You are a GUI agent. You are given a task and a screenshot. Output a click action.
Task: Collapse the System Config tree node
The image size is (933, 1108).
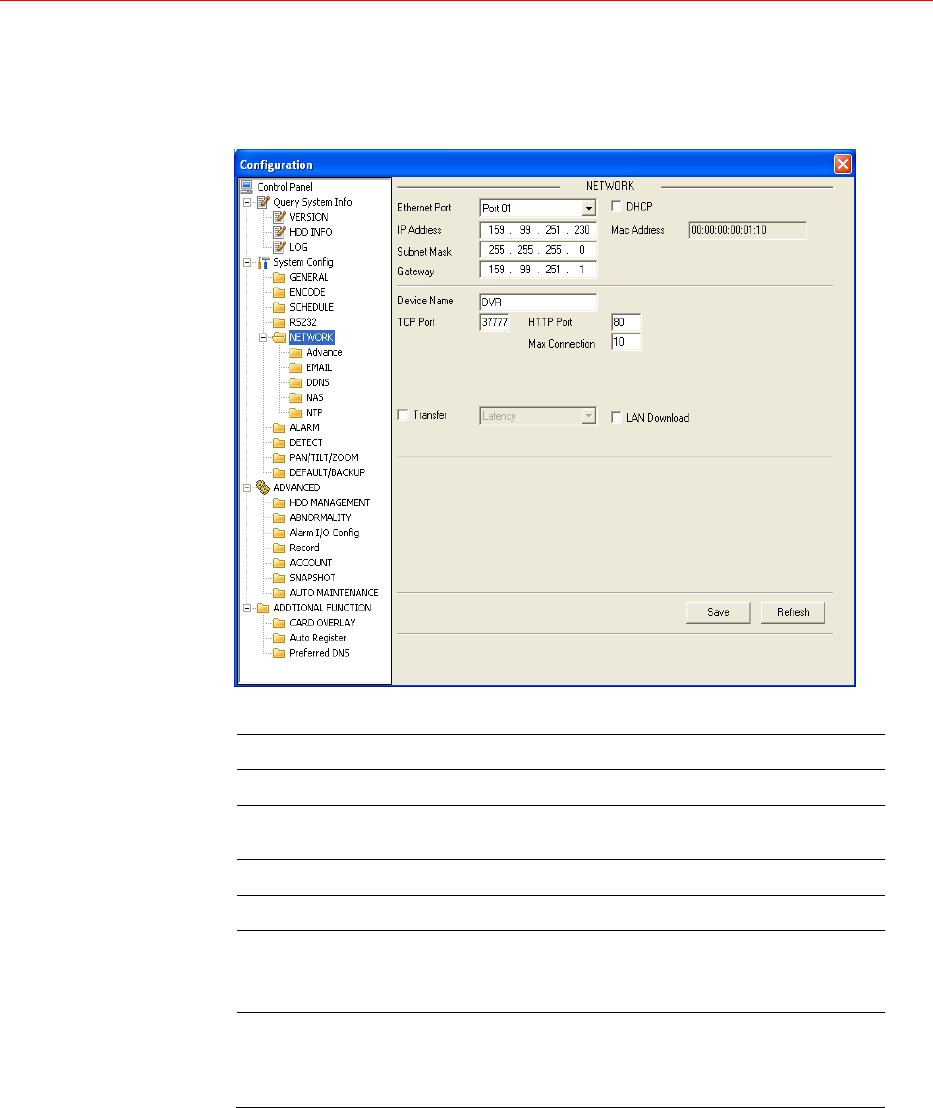[x=247, y=262]
